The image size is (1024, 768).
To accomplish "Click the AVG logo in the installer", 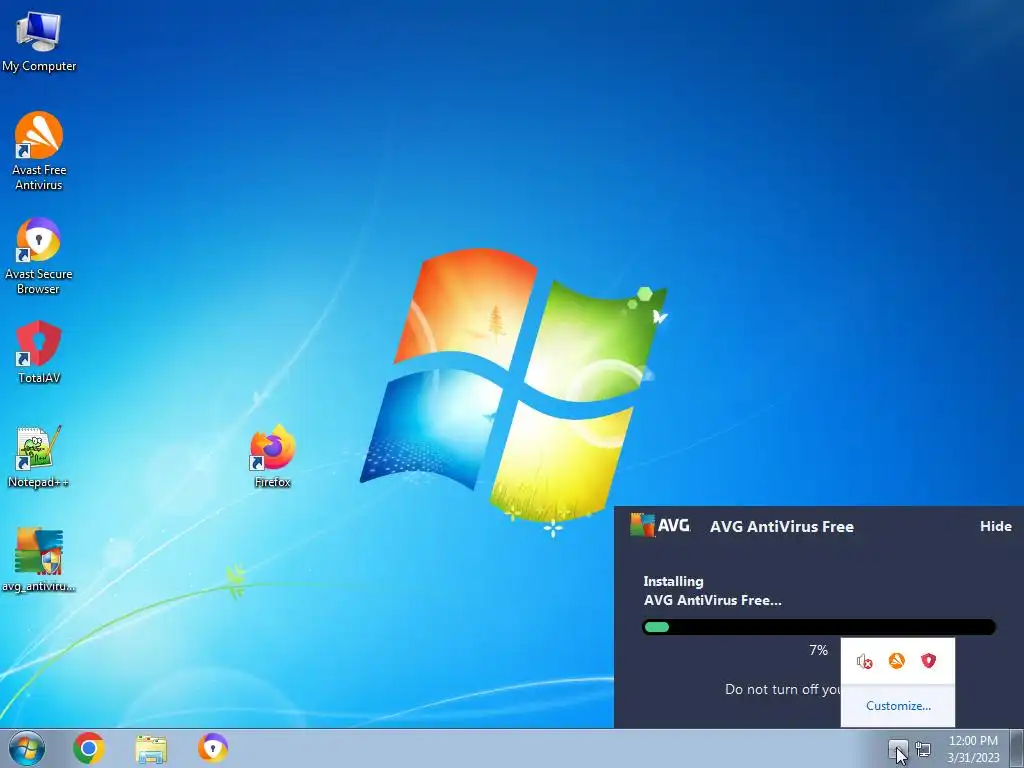I will (660, 525).
